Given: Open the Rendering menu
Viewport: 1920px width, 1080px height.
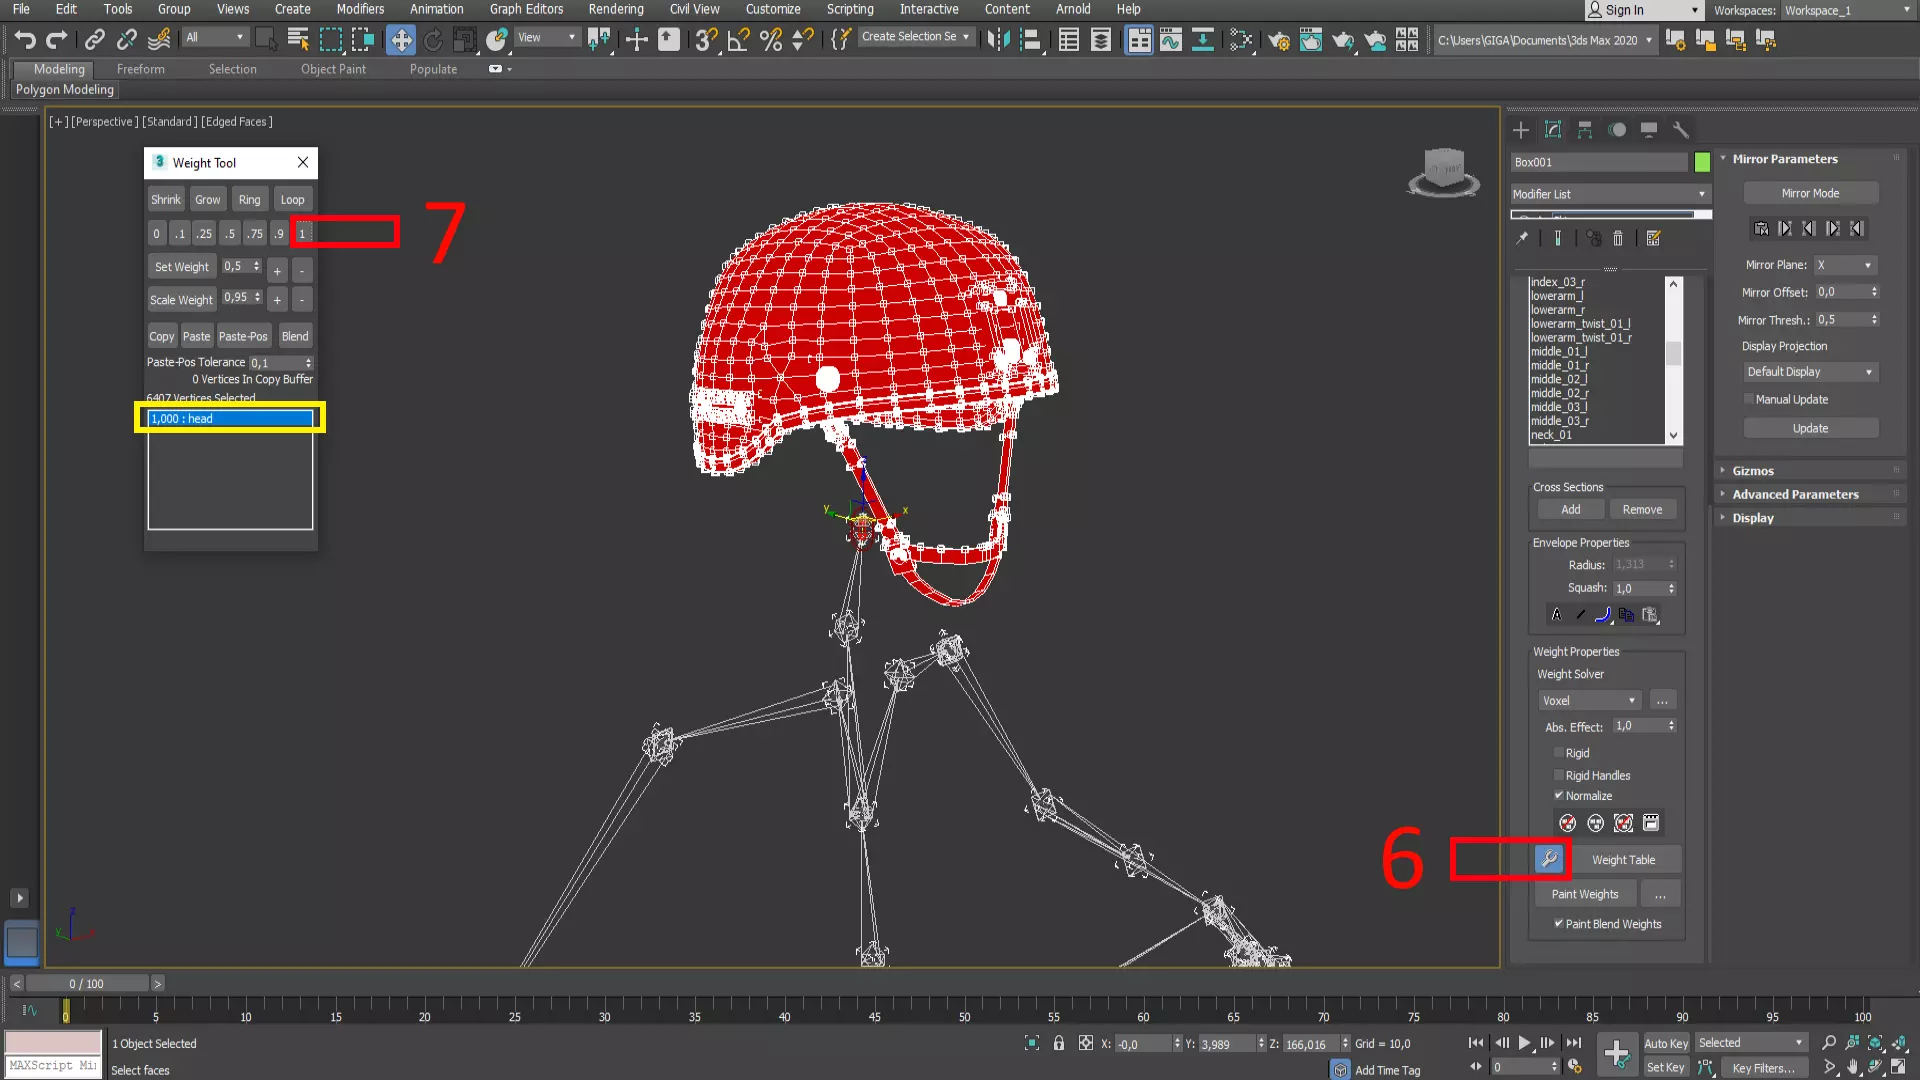Looking at the screenshot, I should click(615, 9).
